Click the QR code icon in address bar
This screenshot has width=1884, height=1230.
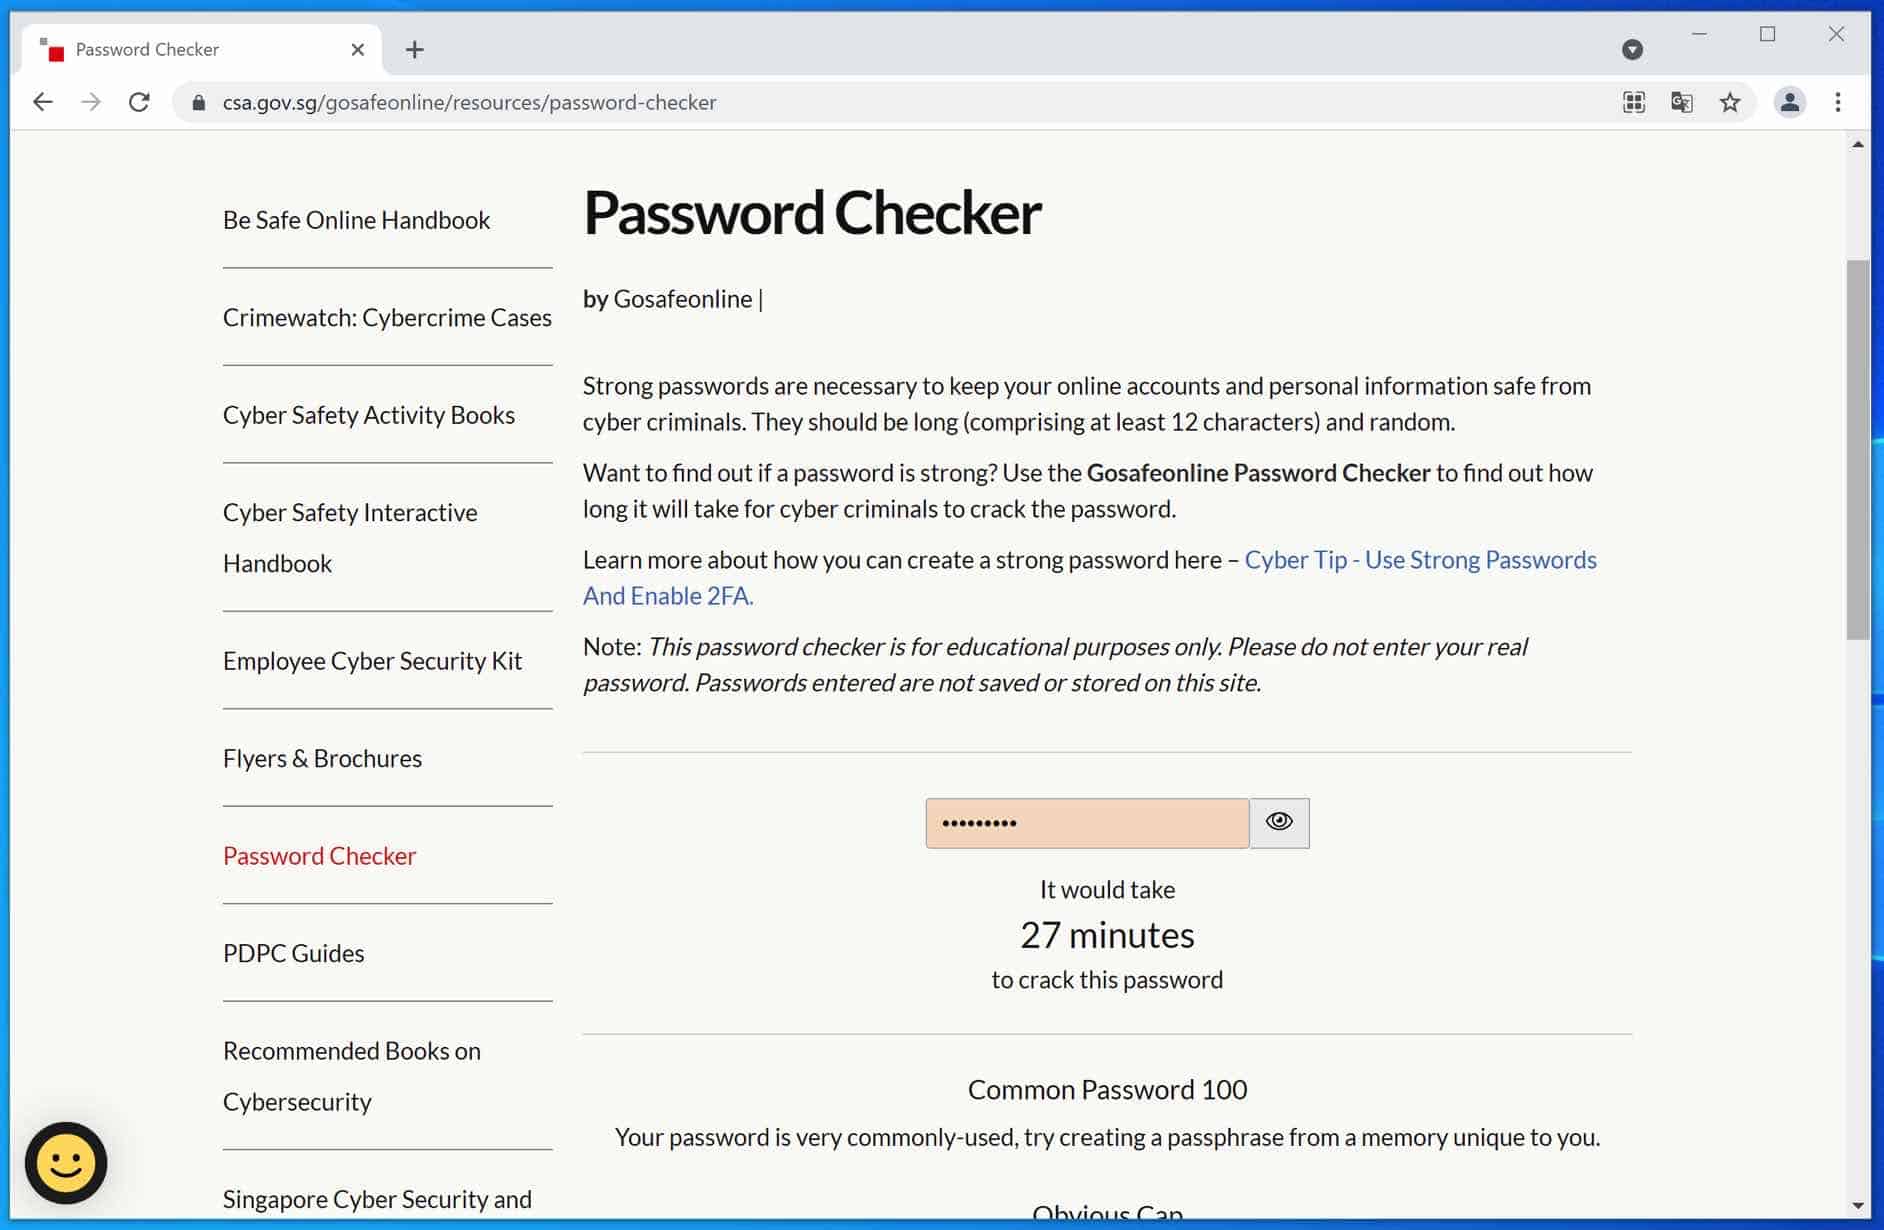(x=1634, y=102)
